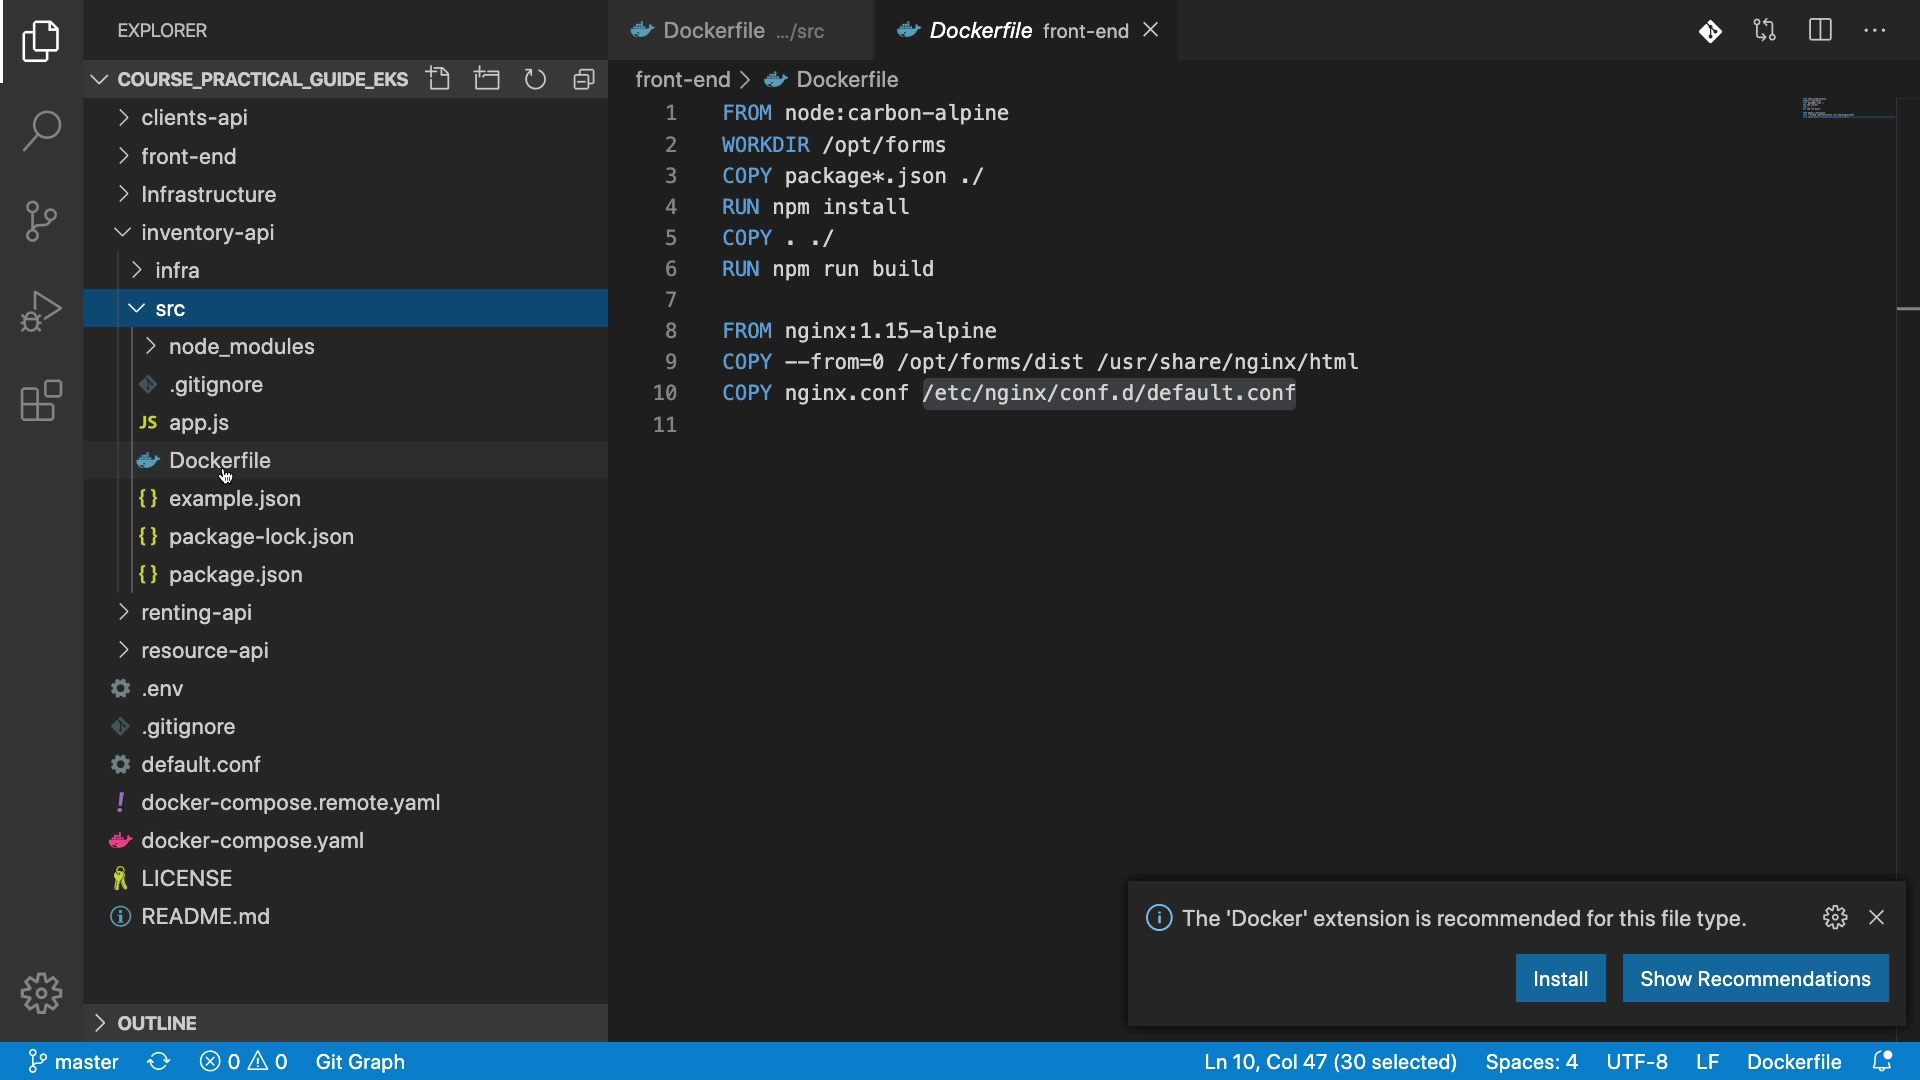The height and width of the screenshot is (1080, 1920).
Task: Expand the node_modules folder
Action: (241, 347)
